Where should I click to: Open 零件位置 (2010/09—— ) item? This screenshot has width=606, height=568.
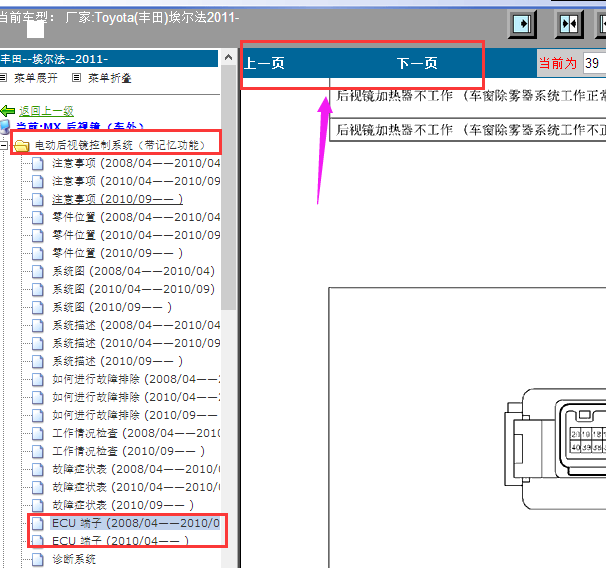117,253
